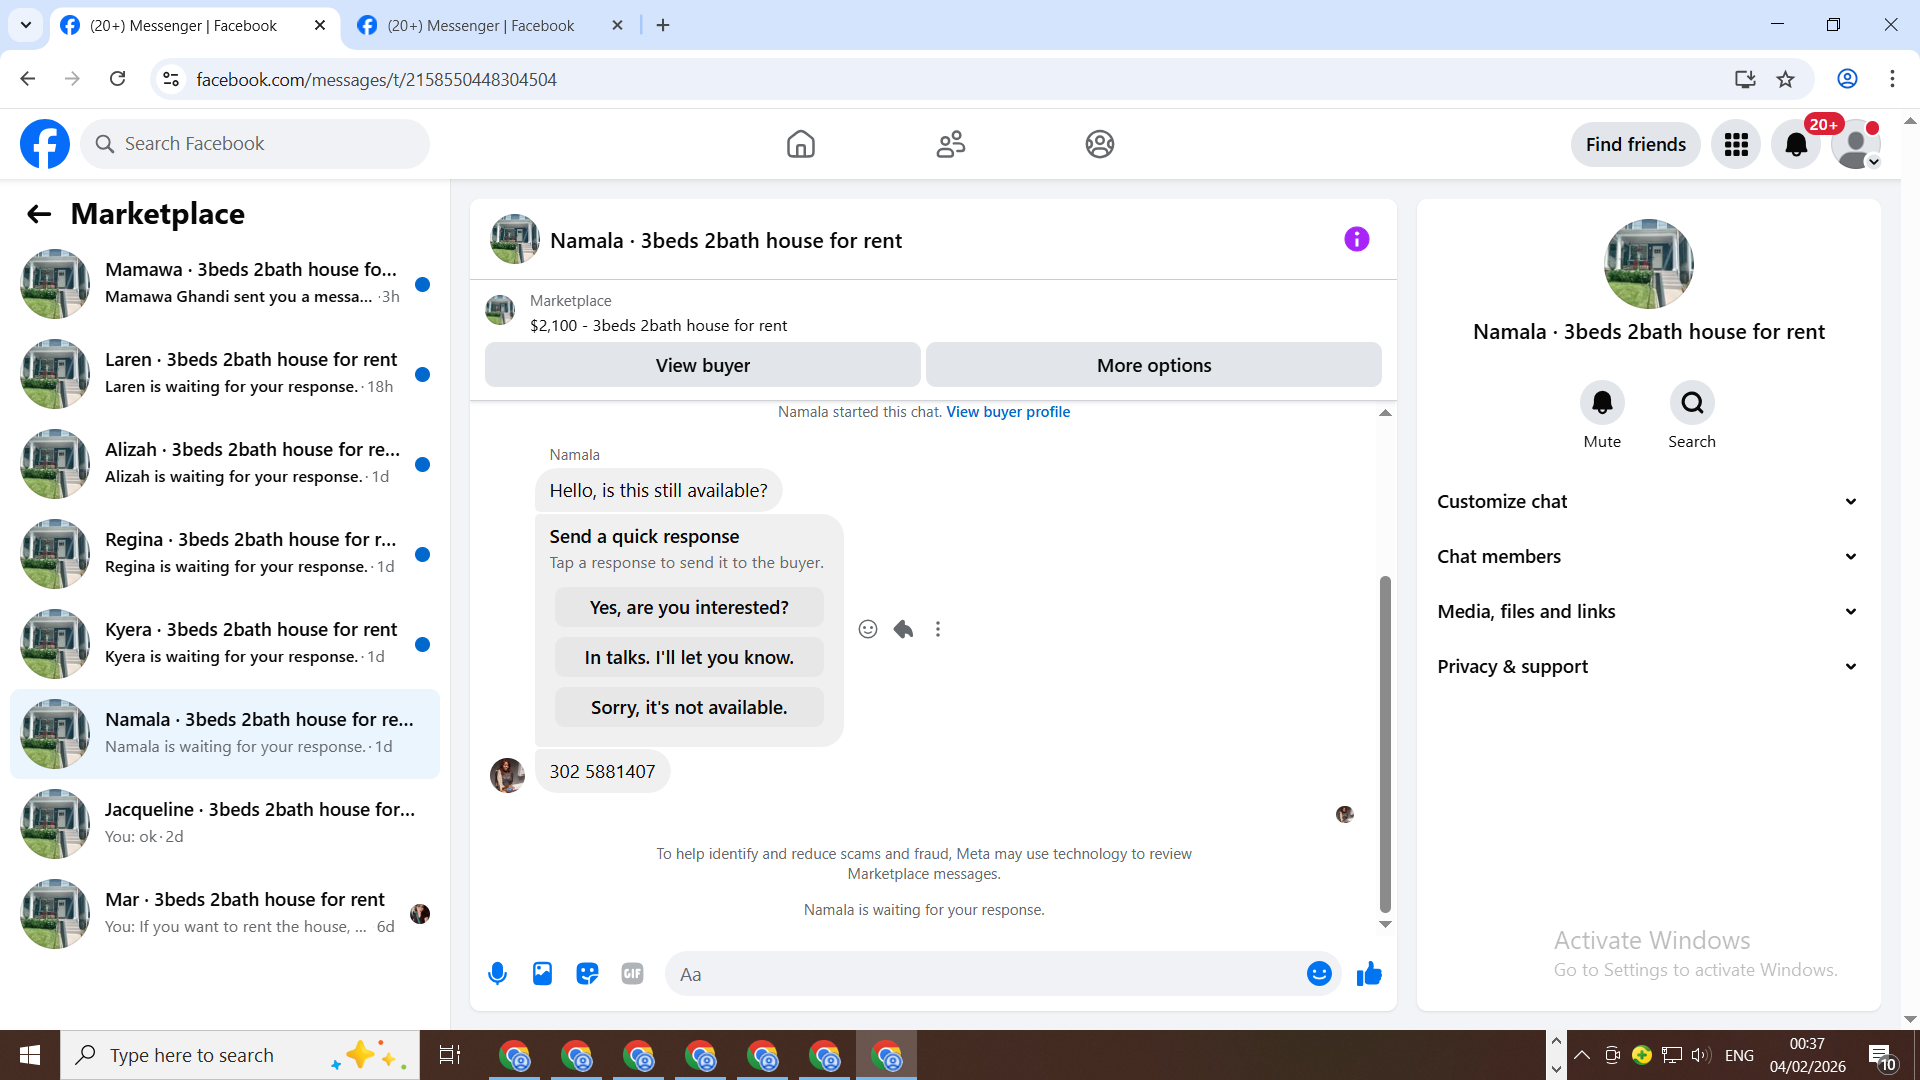Expand the Customize chat section
Screen dimensions: 1920x1080
1648,501
